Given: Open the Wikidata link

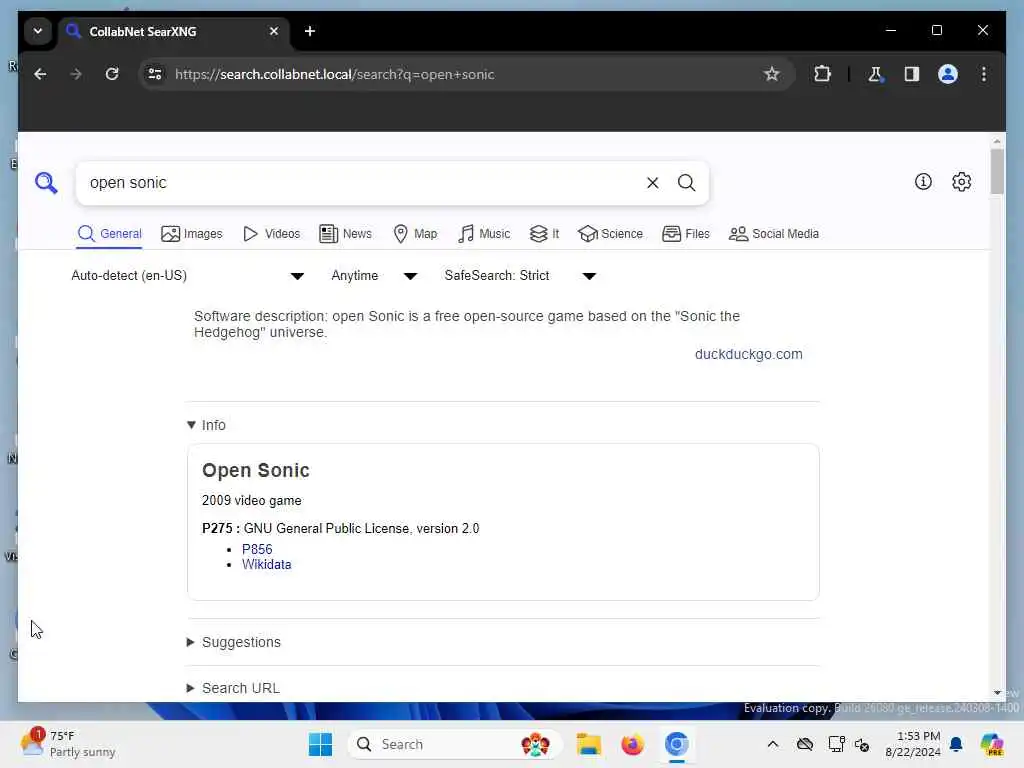Looking at the screenshot, I should pos(266,564).
